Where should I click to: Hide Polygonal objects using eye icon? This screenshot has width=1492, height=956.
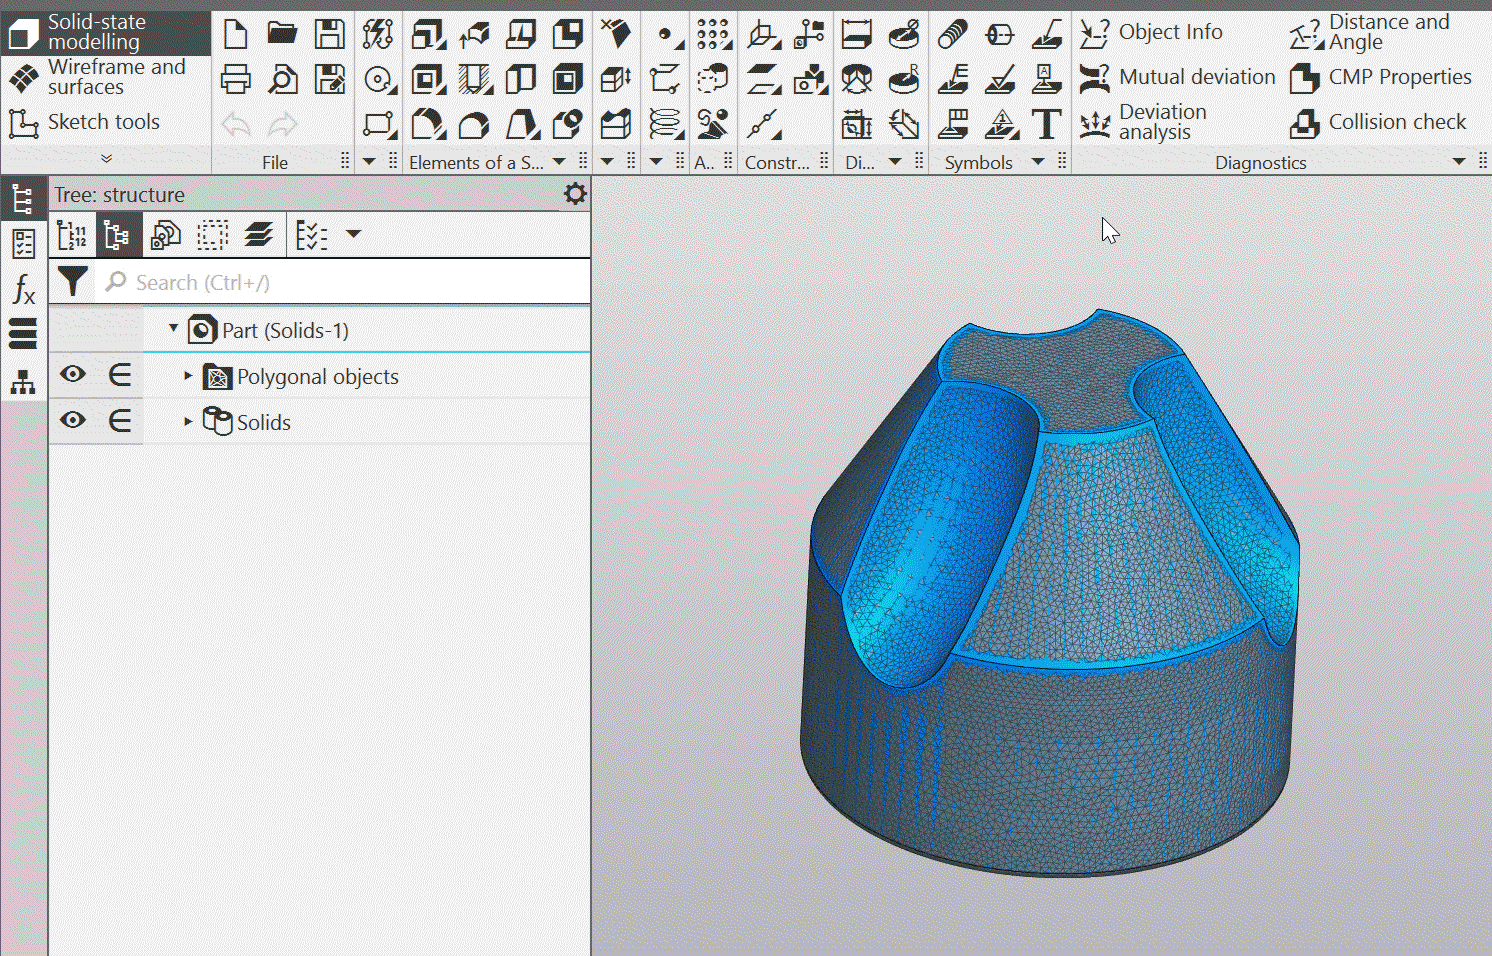[72, 375]
